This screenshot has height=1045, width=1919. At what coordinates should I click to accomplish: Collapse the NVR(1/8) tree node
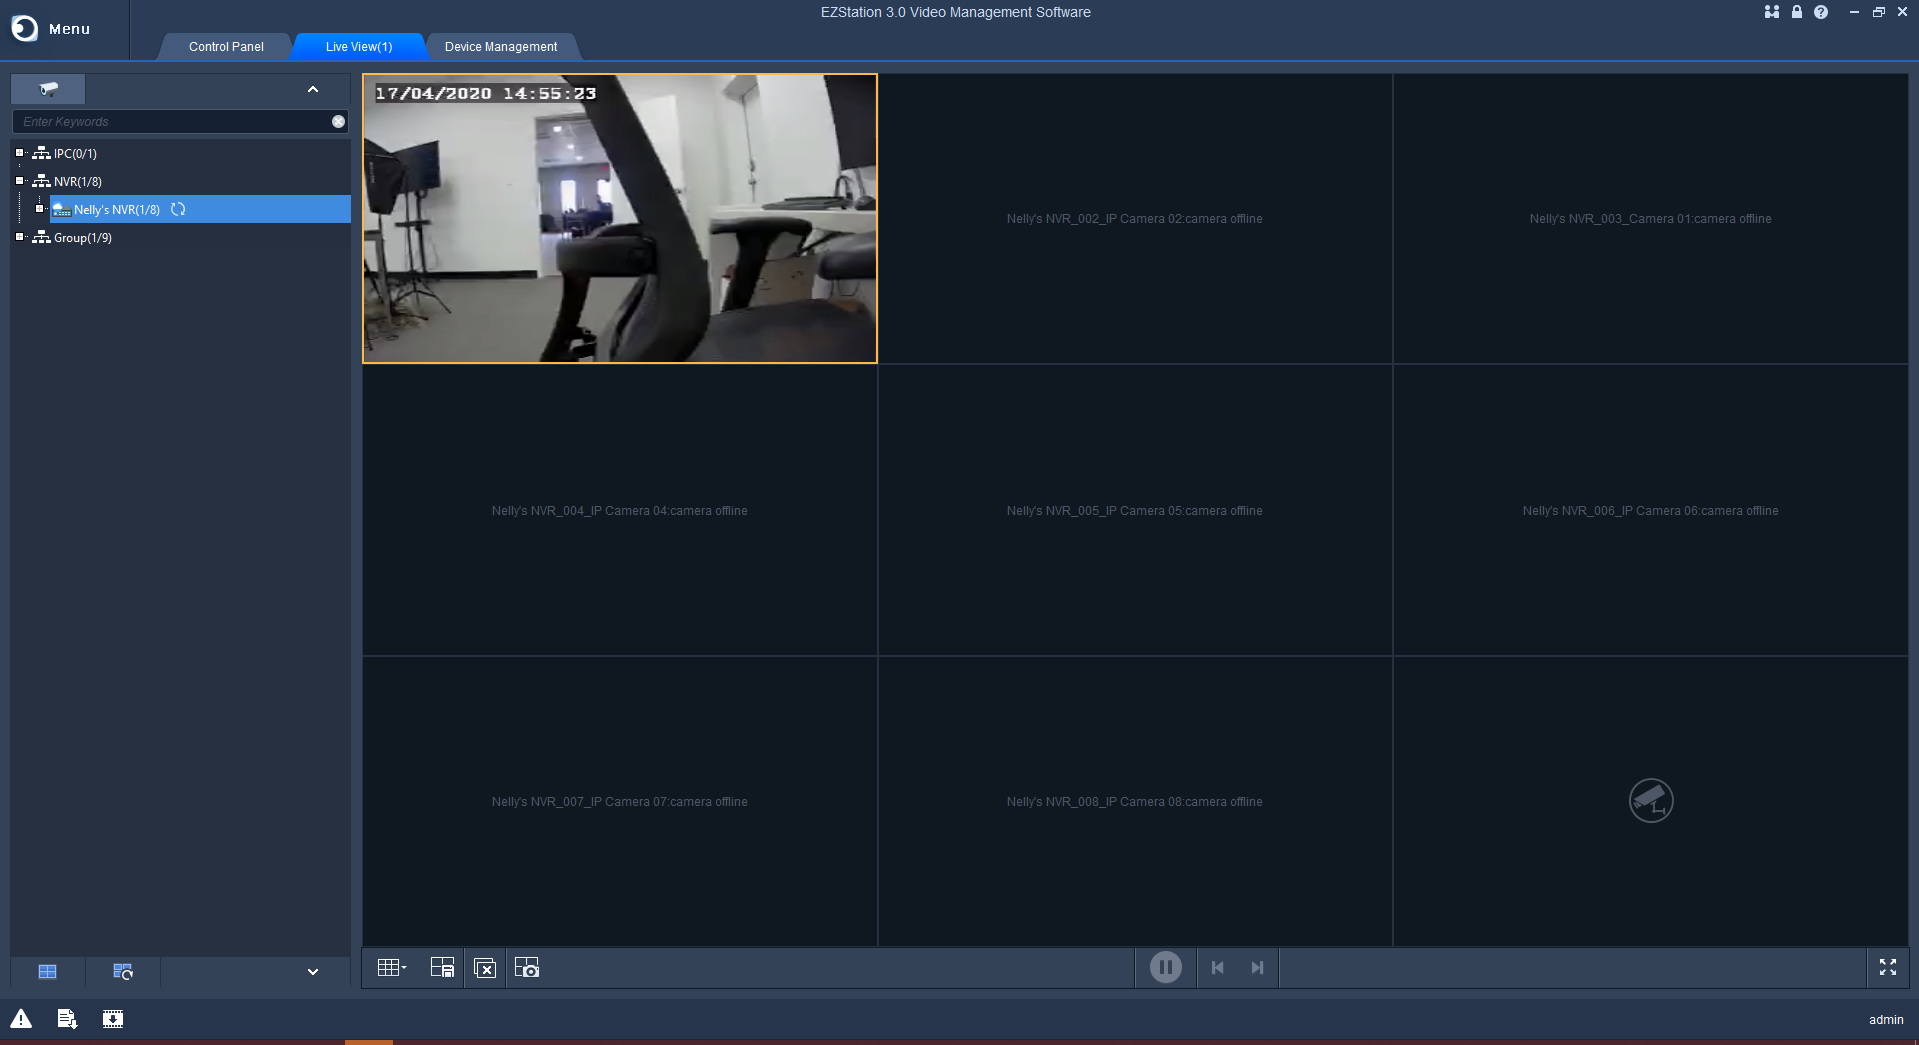tap(19, 181)
